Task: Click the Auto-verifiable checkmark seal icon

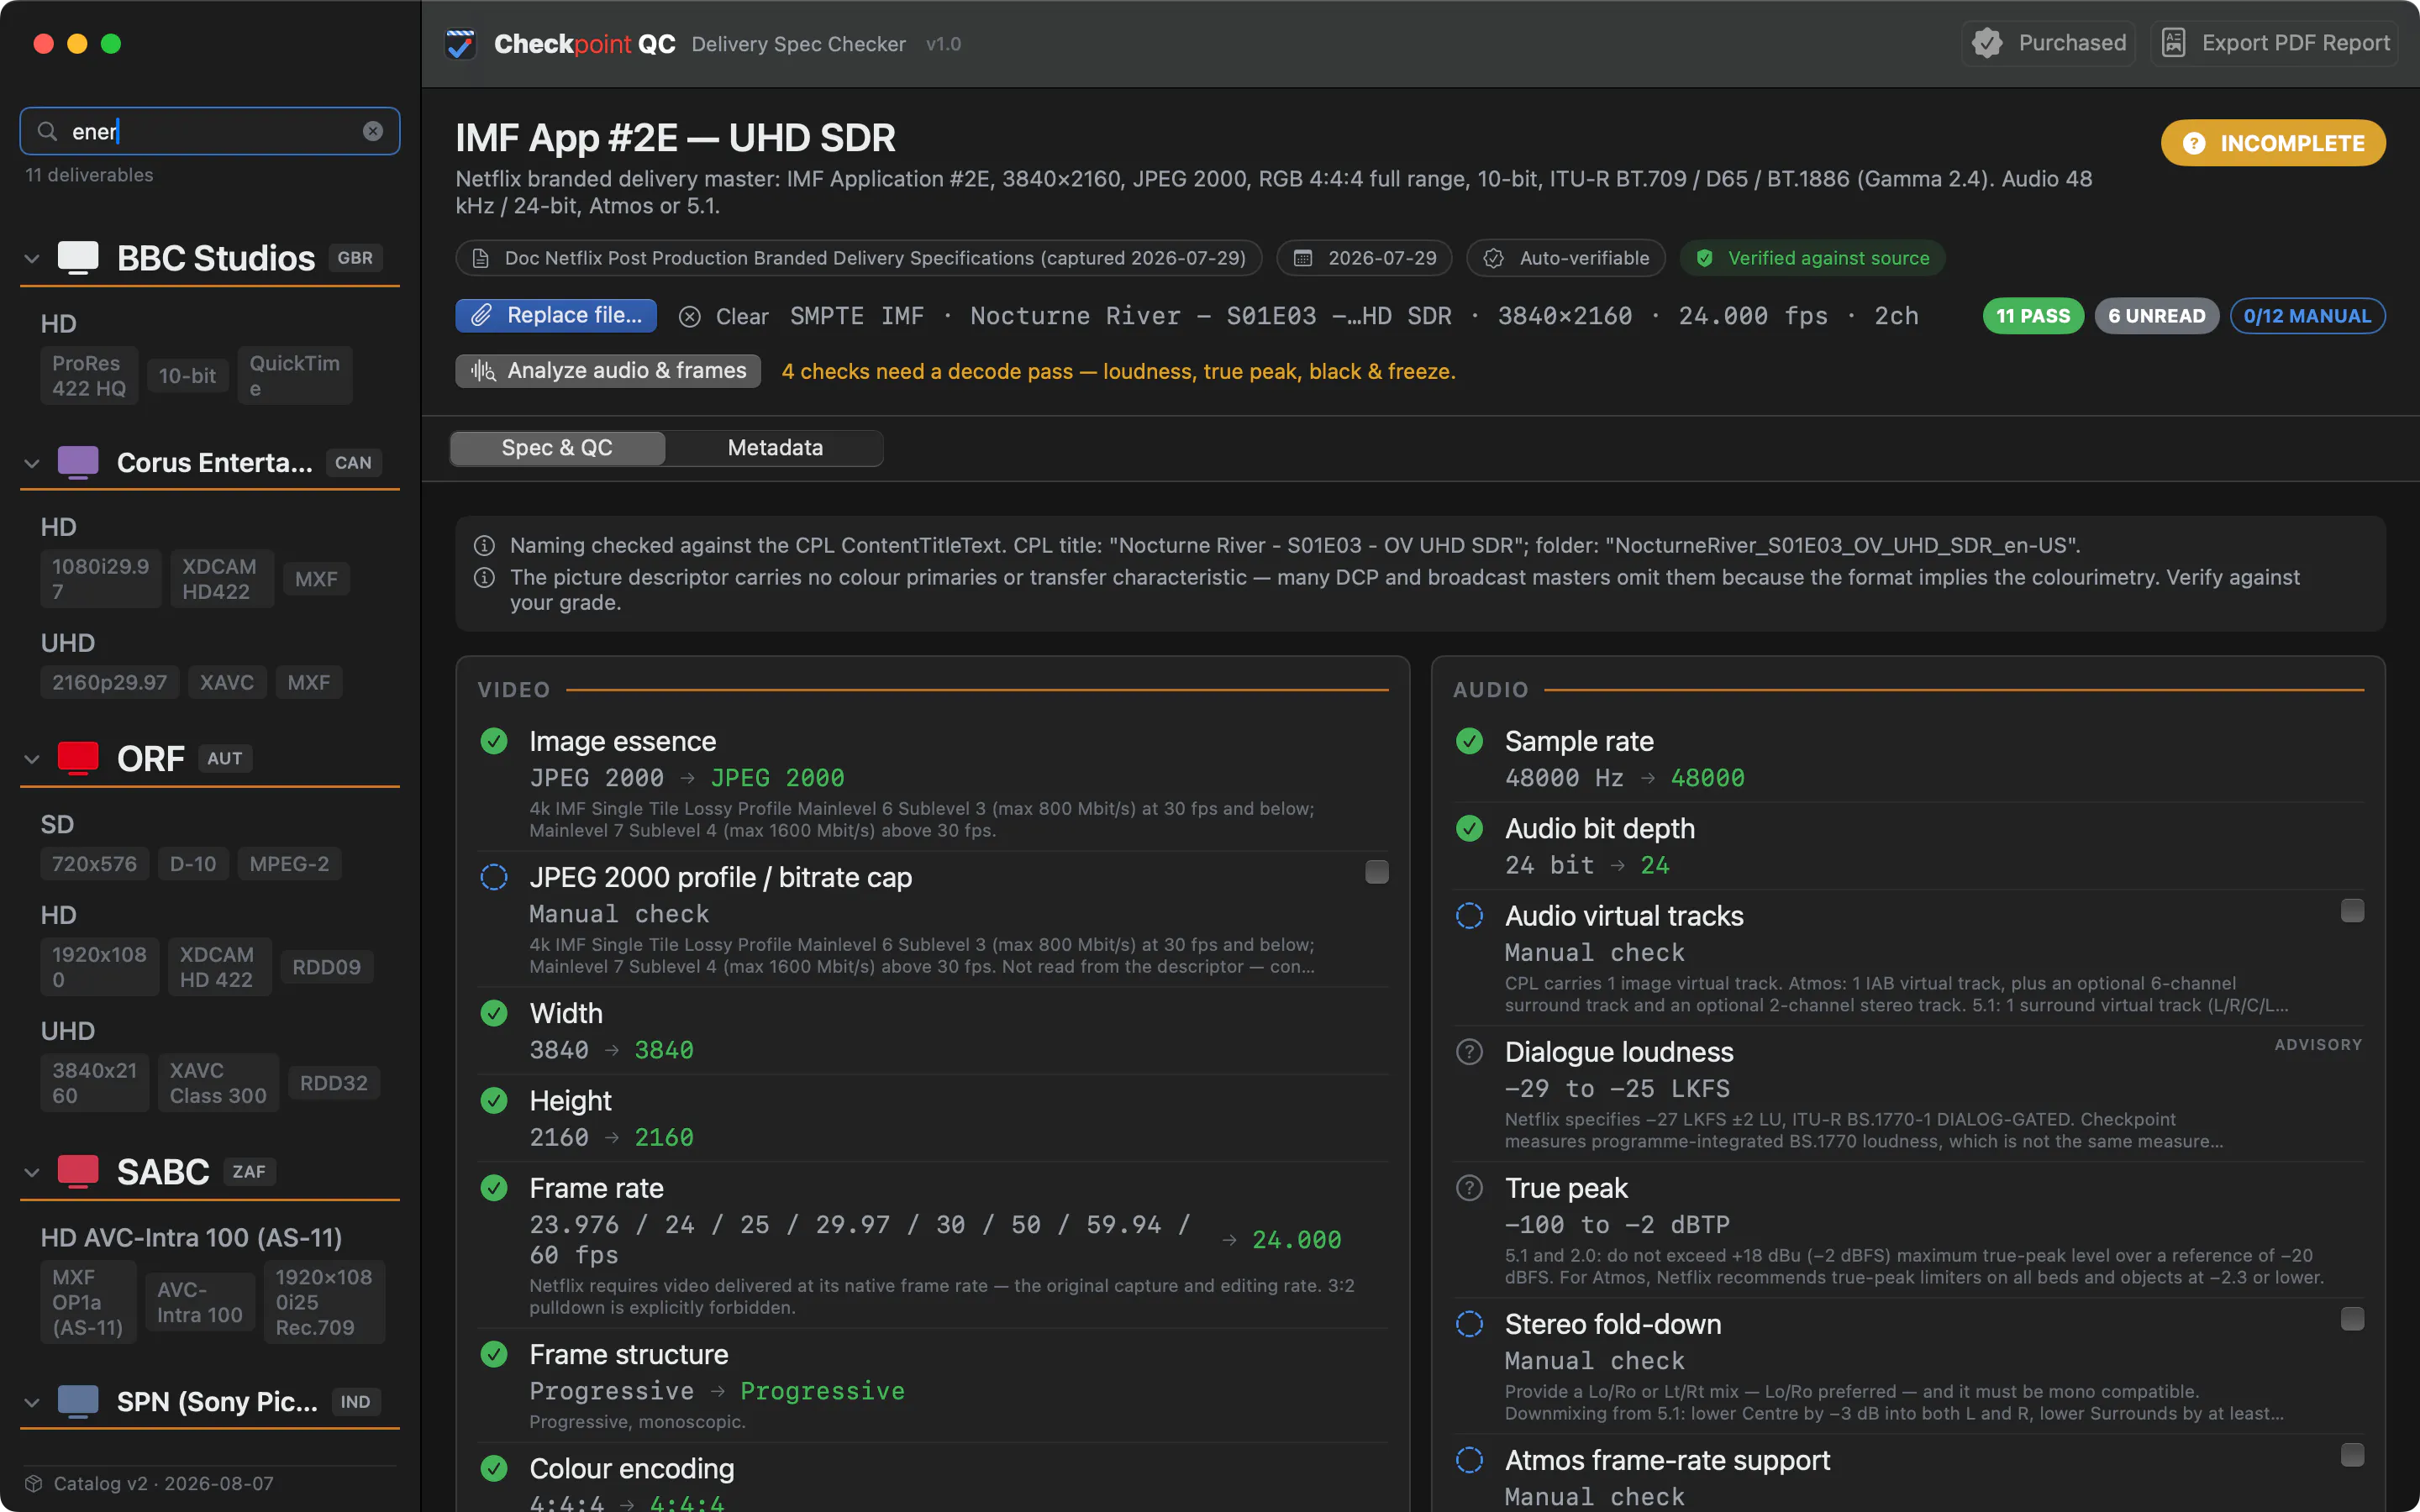Action: (1493, 258)
